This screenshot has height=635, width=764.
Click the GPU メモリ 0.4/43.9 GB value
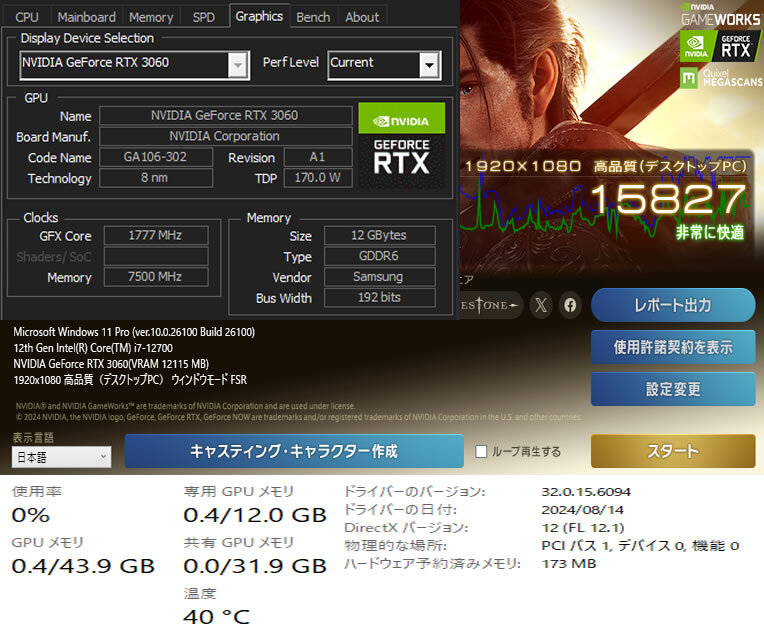[83, 566]
